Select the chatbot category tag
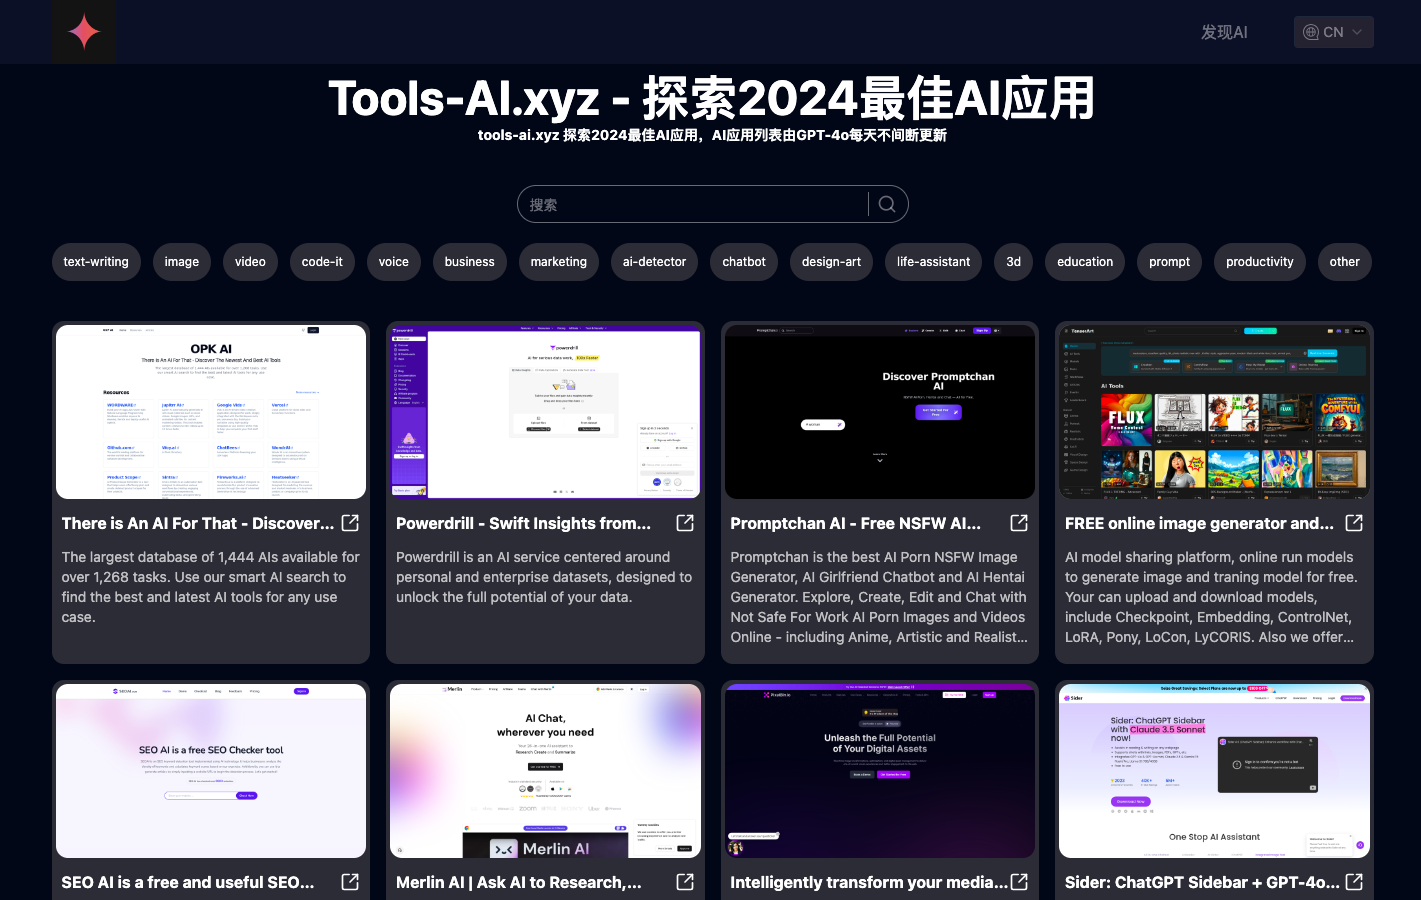The width and height of the screenshot is (1421, 900). click(x=744, y=262)
